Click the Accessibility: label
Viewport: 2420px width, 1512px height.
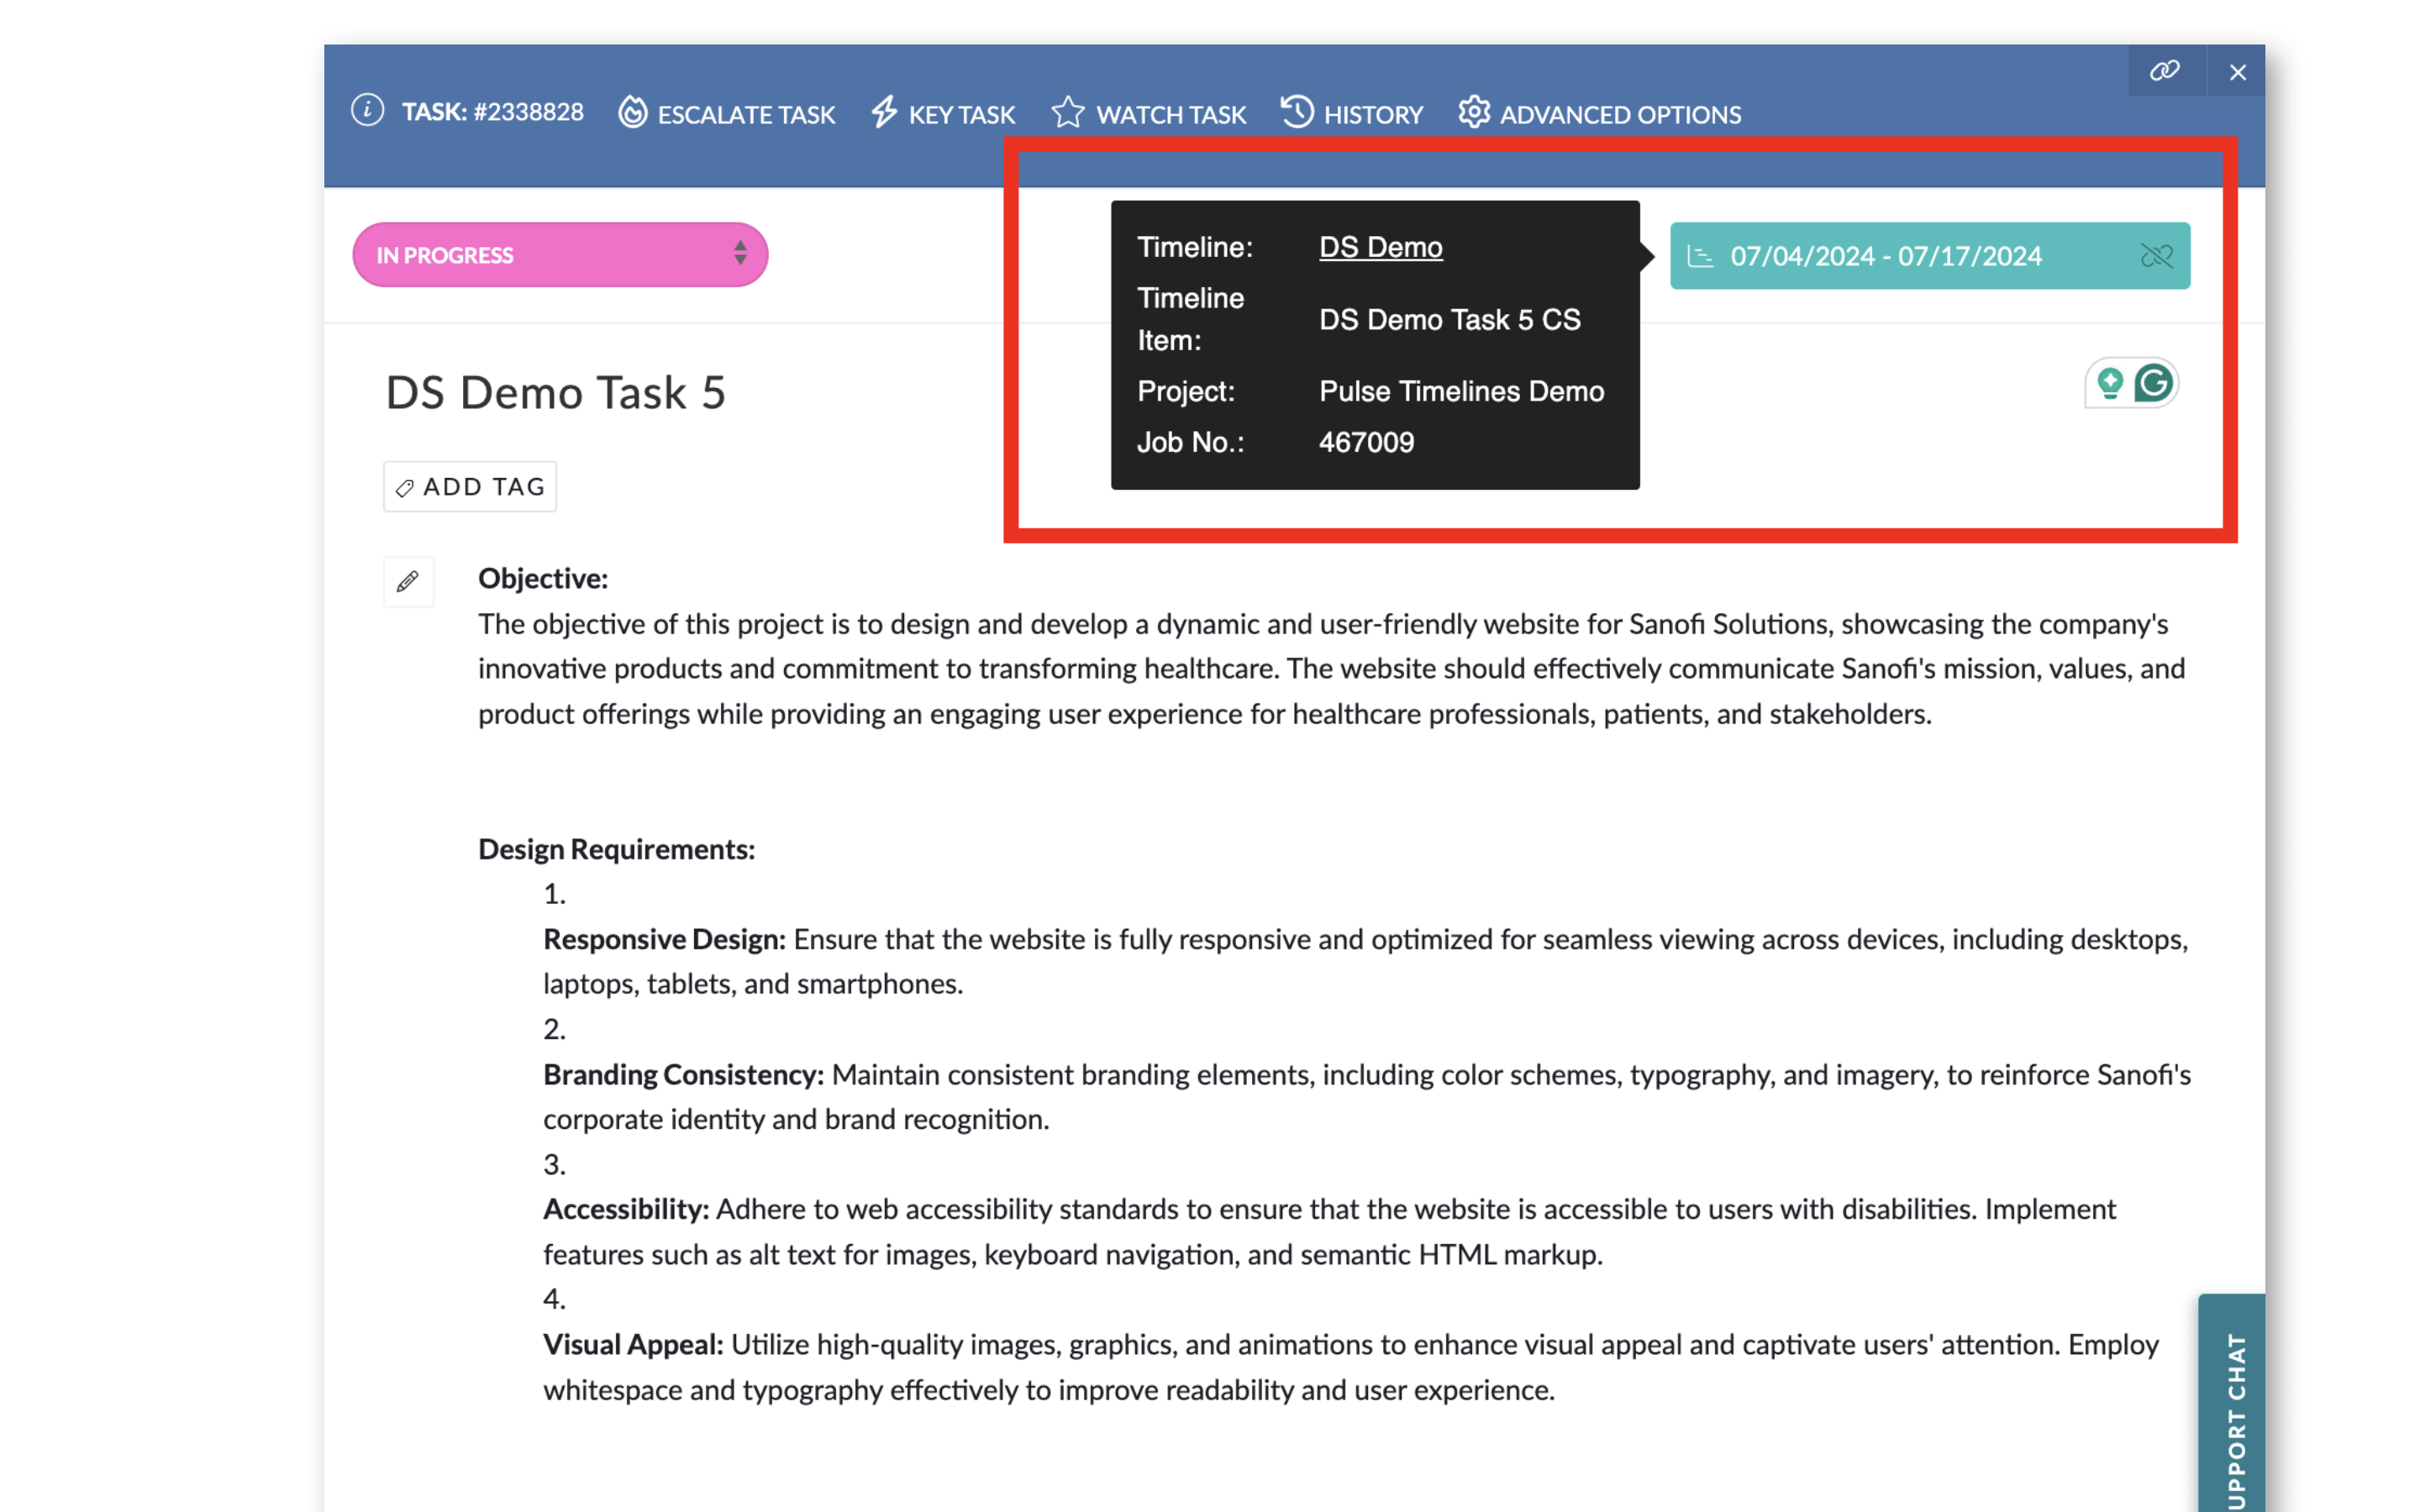point(626,1210)
